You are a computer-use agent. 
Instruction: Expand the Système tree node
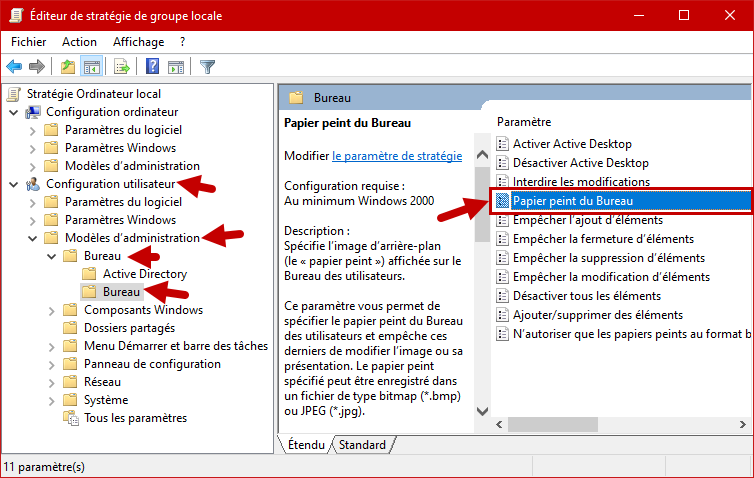point(51,401)
